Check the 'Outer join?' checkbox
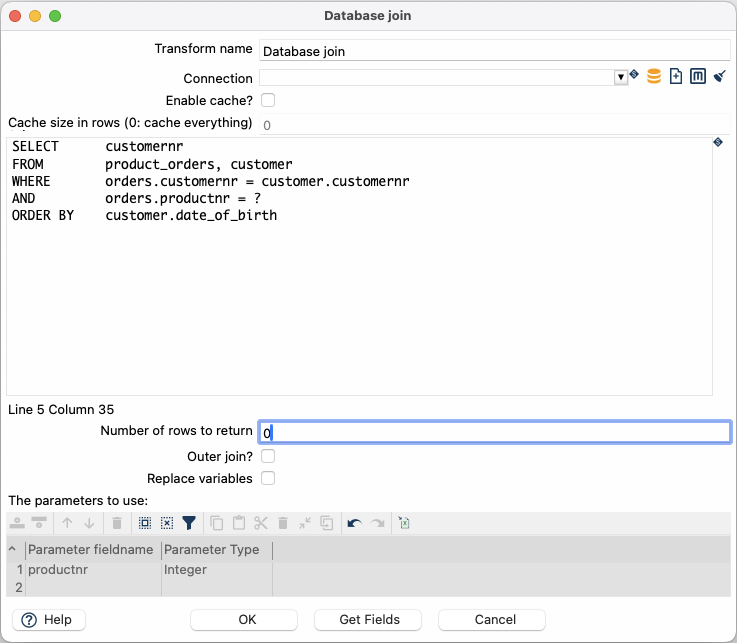This screenshot has width=737, height=643. point(268,456)
